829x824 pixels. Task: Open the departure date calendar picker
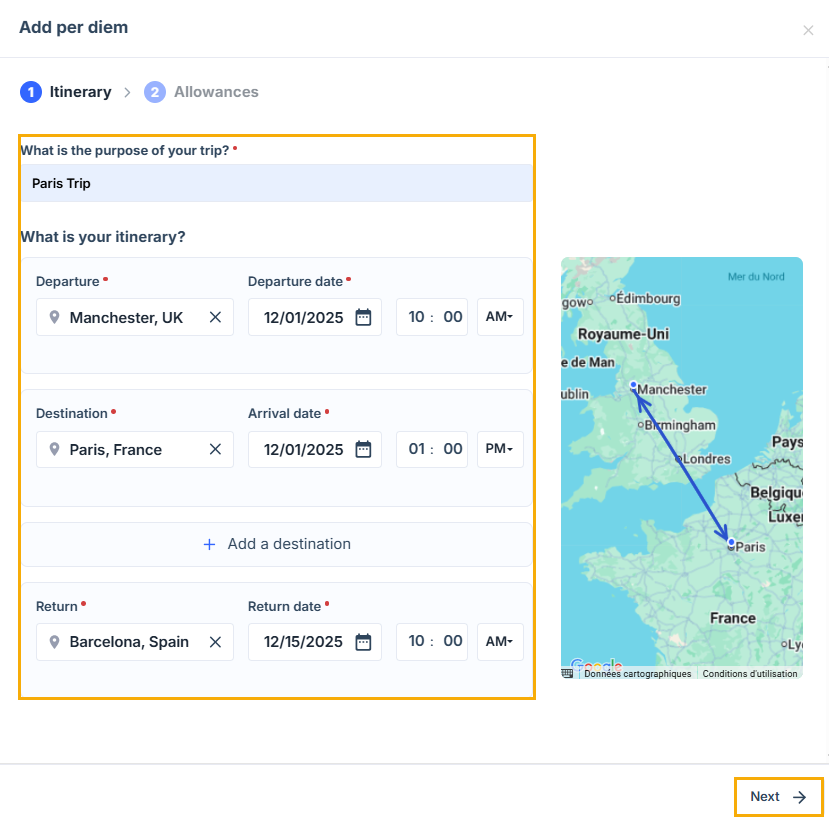[x=363, y=317]
